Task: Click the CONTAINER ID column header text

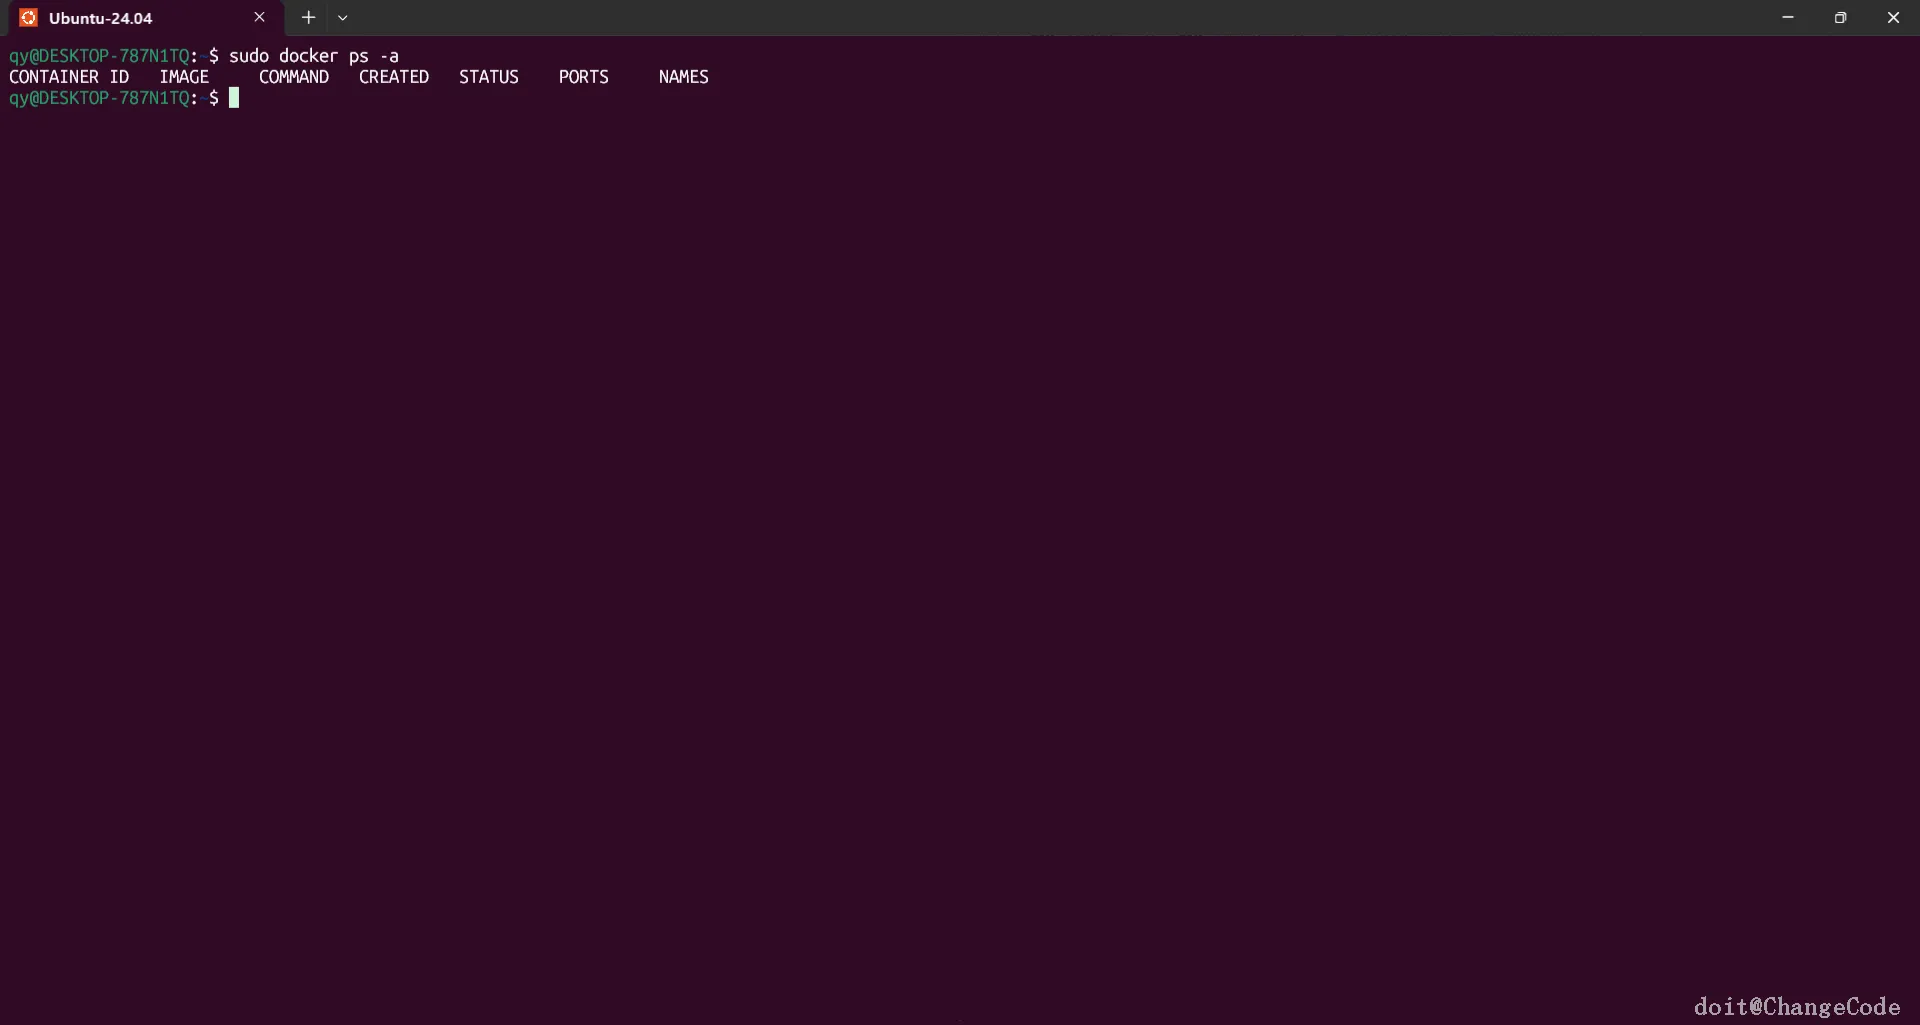Action: coord(69,77)
